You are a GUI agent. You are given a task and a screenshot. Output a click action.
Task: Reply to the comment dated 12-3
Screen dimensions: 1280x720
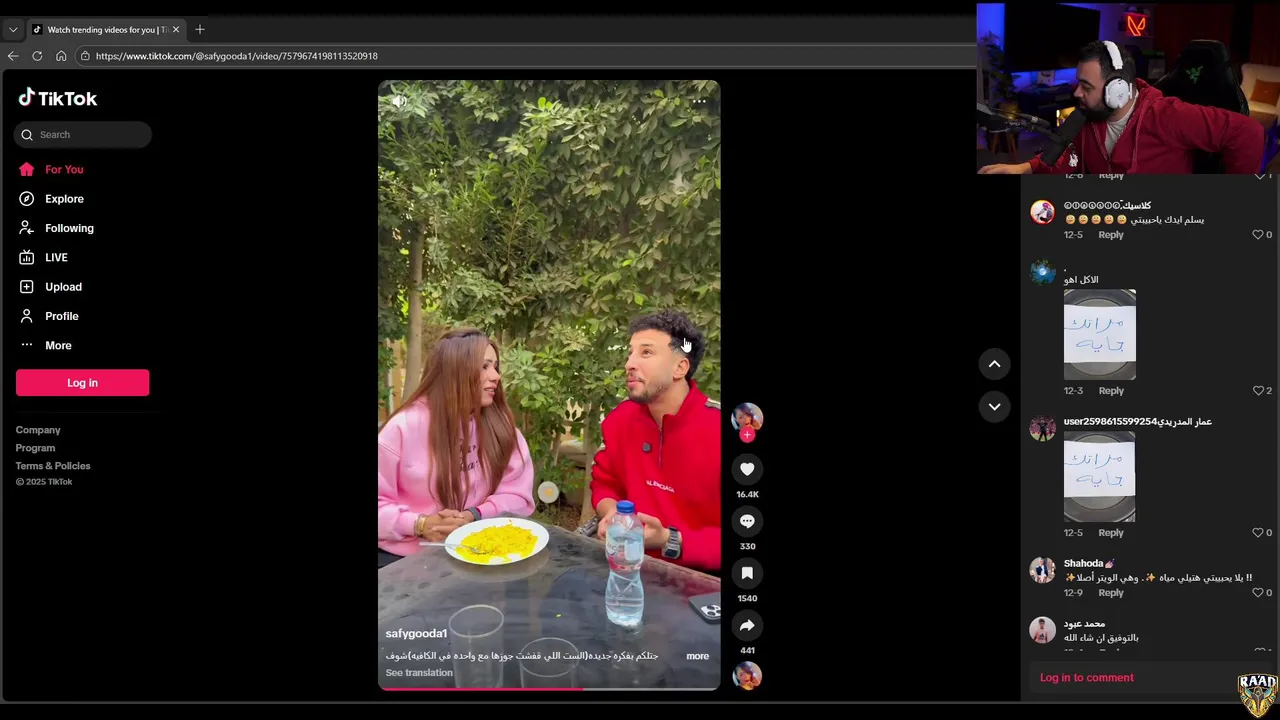click(x=1111, y=391)
